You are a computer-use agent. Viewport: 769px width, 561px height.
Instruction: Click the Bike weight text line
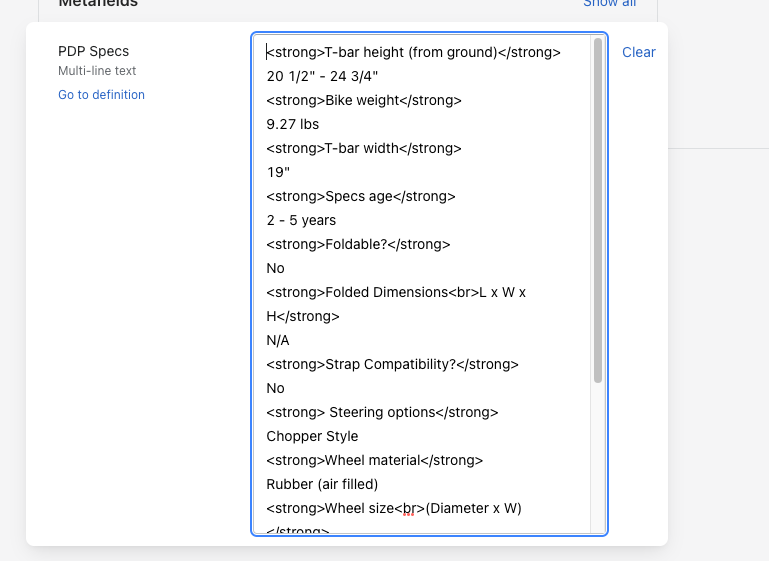click(364, 100)
